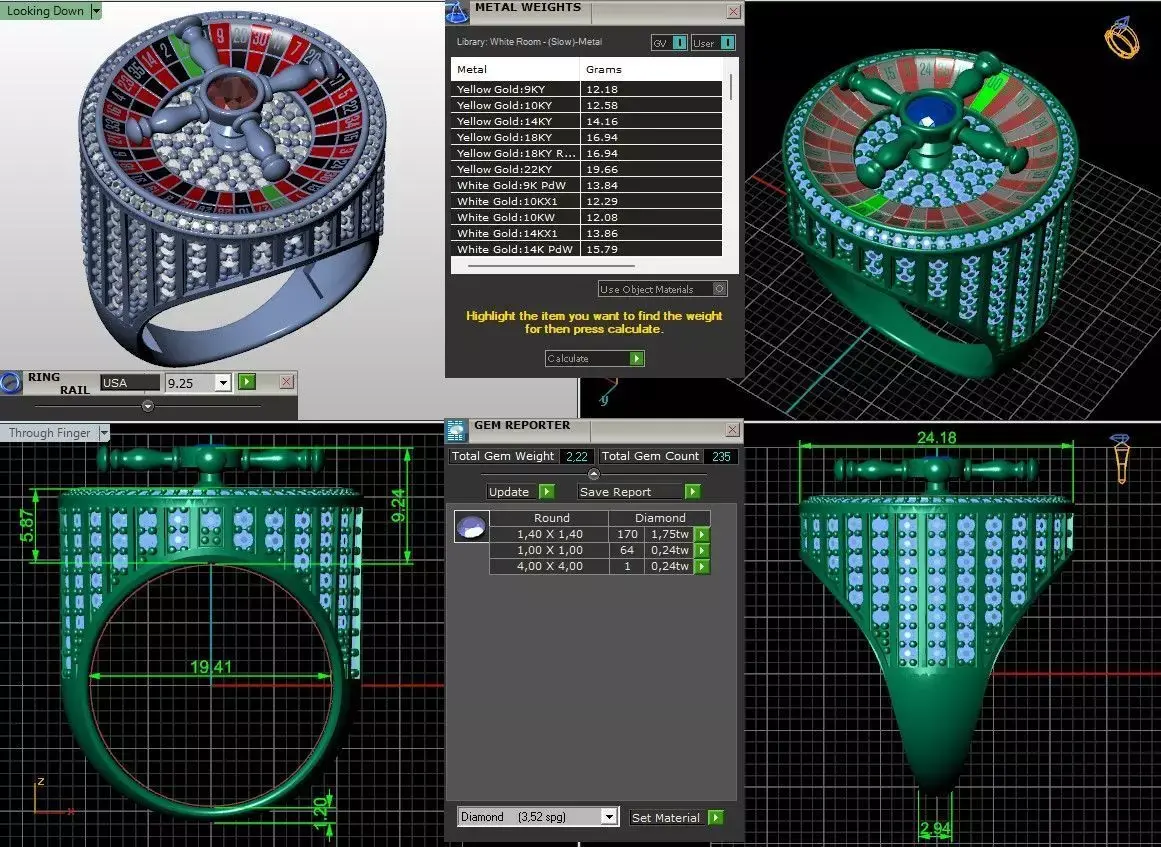The height and width of the screenshot is (847, 1161).
Task: Click the Total Gem Weight value 2,22
Action: (577, 456)
